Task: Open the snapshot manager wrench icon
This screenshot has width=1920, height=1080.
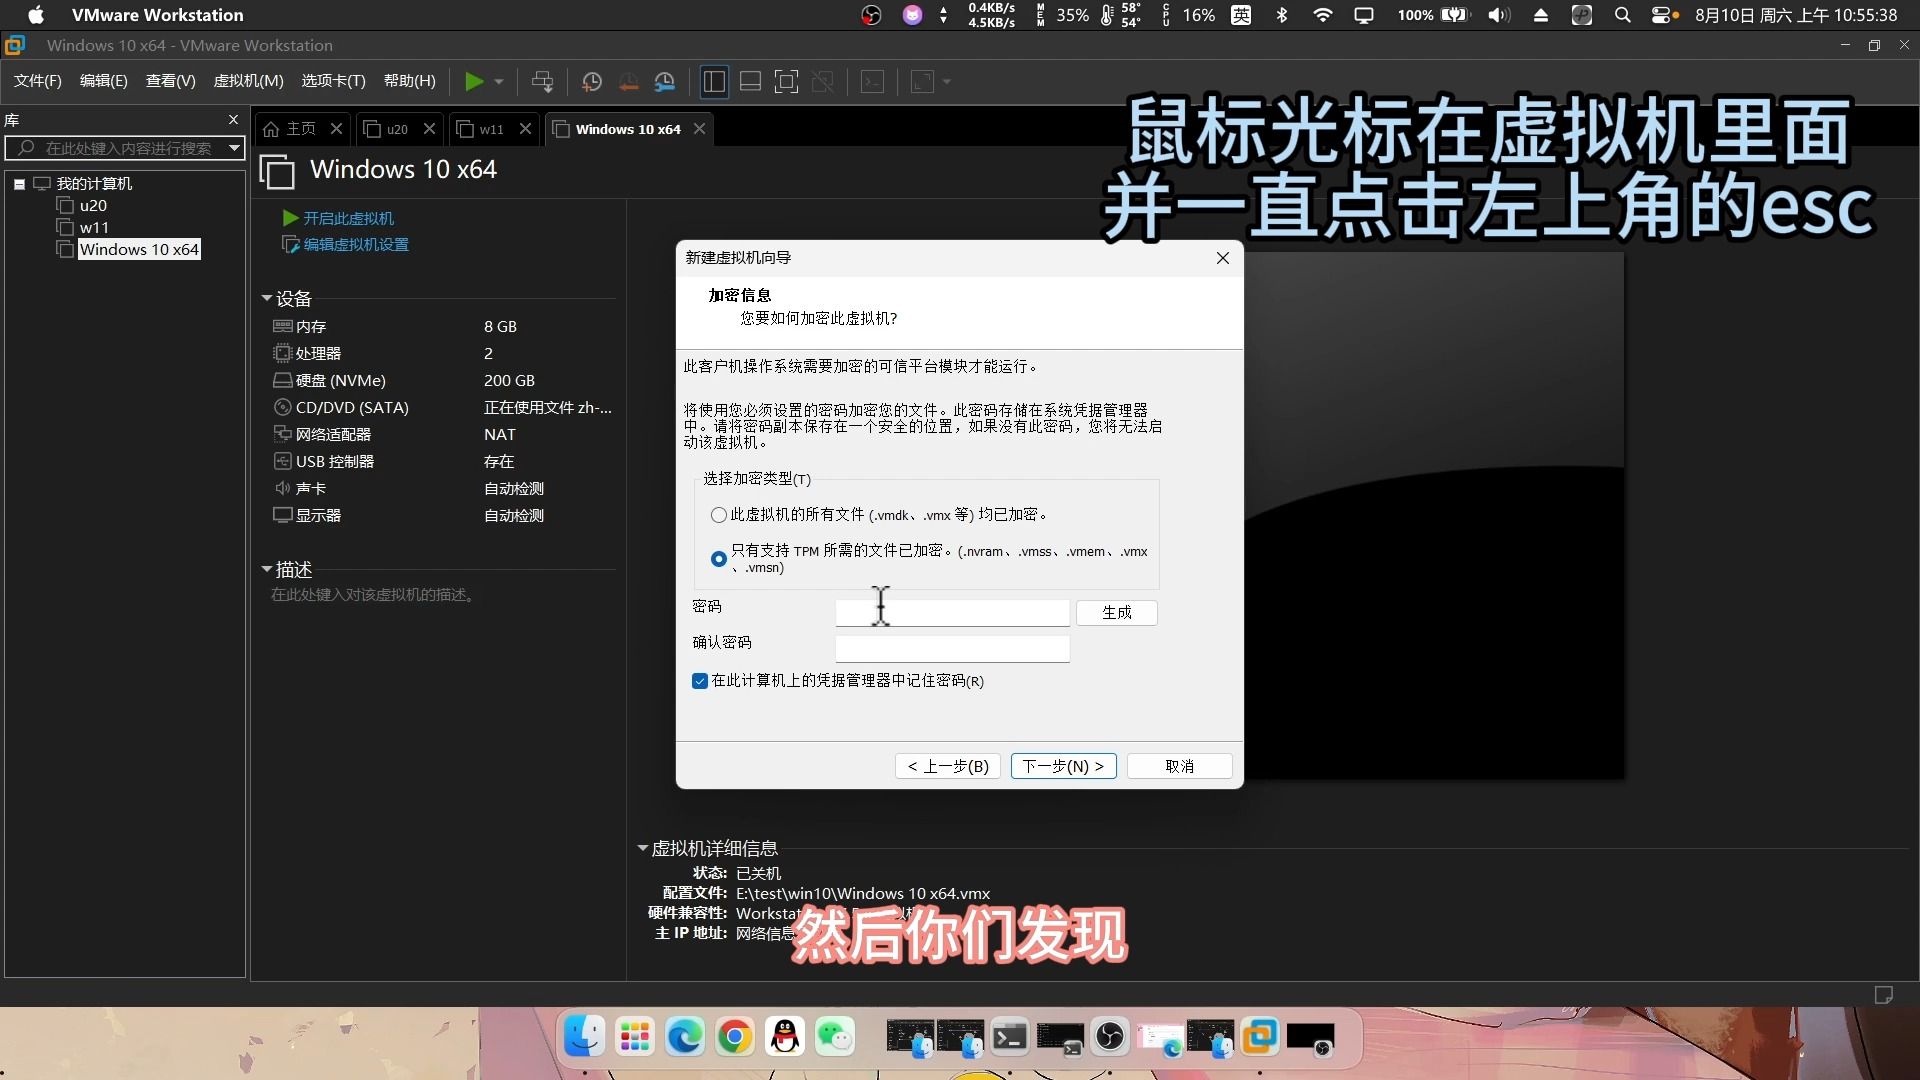Action: click(x=665, y=82)
